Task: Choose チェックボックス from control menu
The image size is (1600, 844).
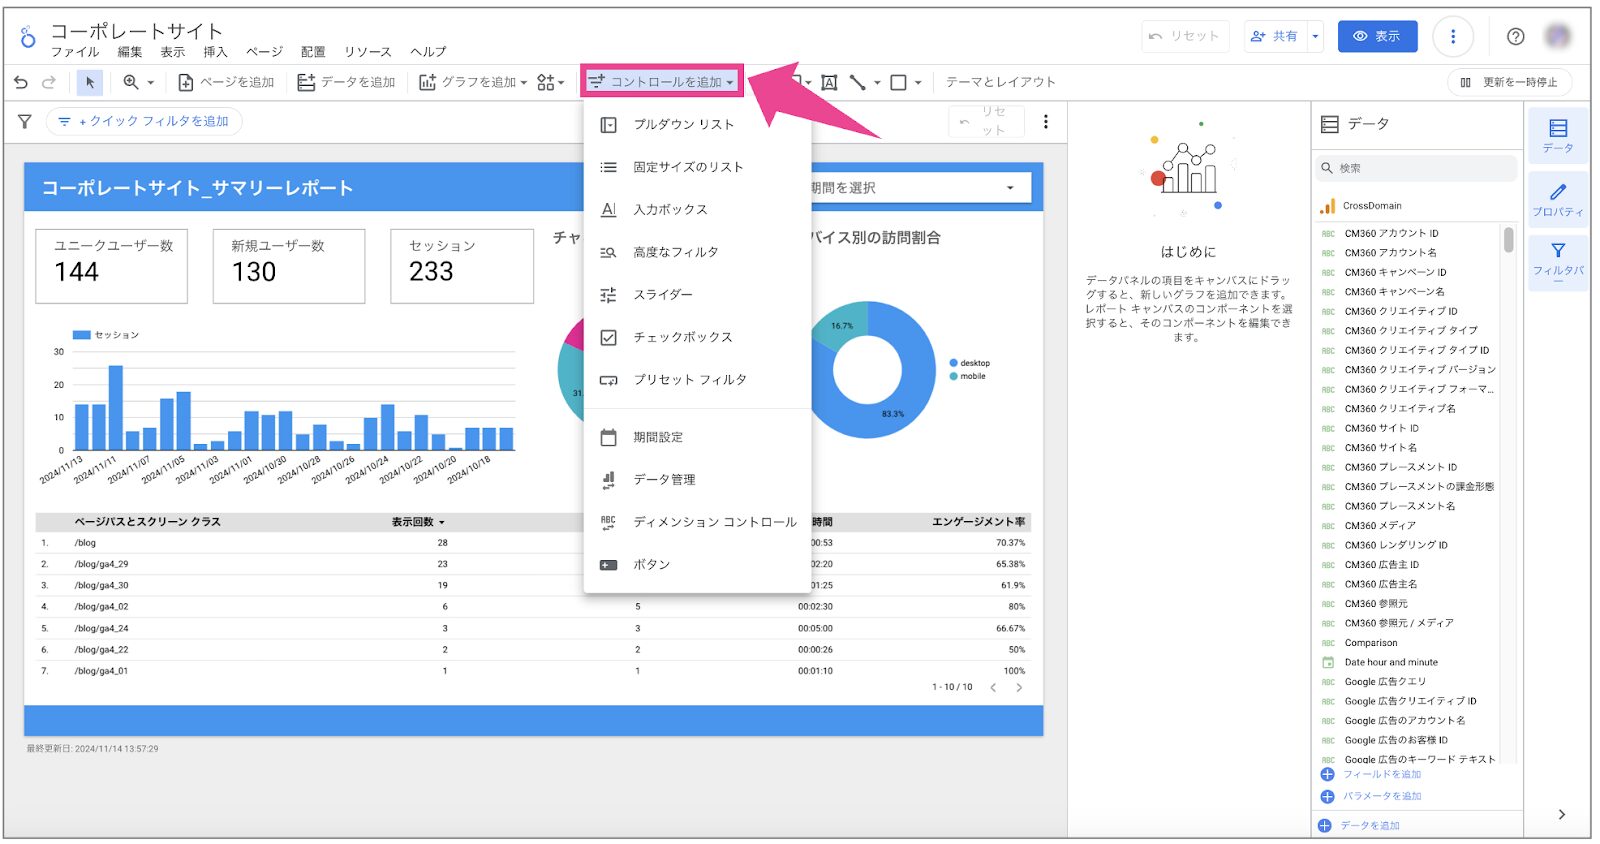Action: [697, 337]
